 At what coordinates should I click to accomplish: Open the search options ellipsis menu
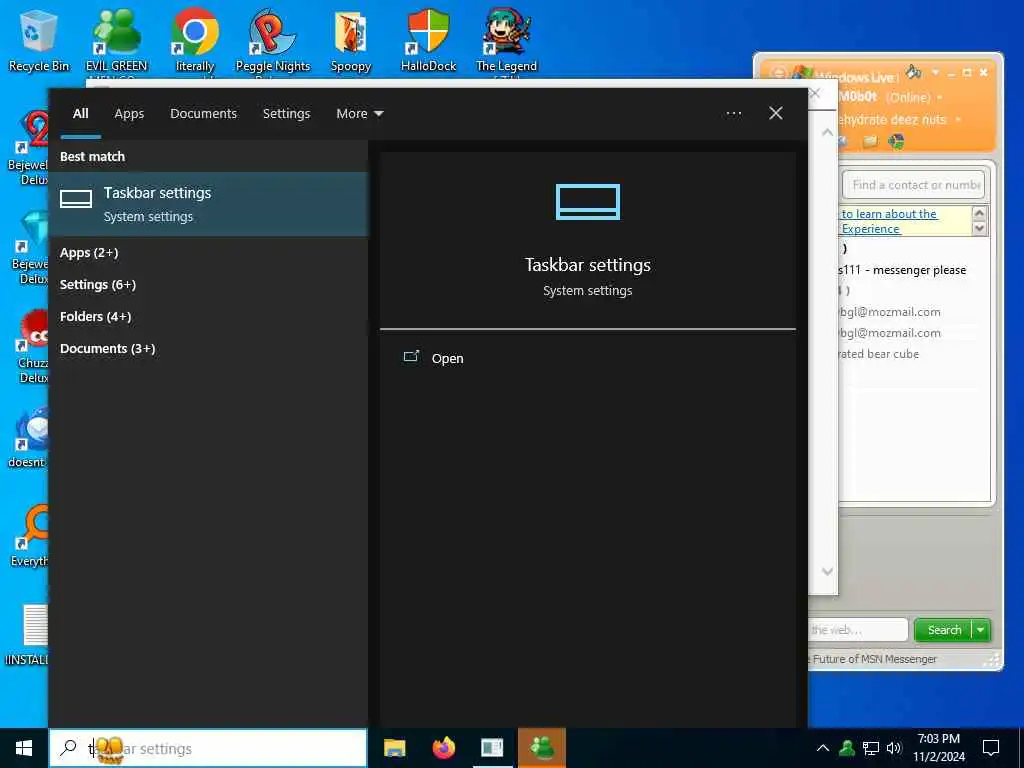pyautogui.click(x=733, y=114)
